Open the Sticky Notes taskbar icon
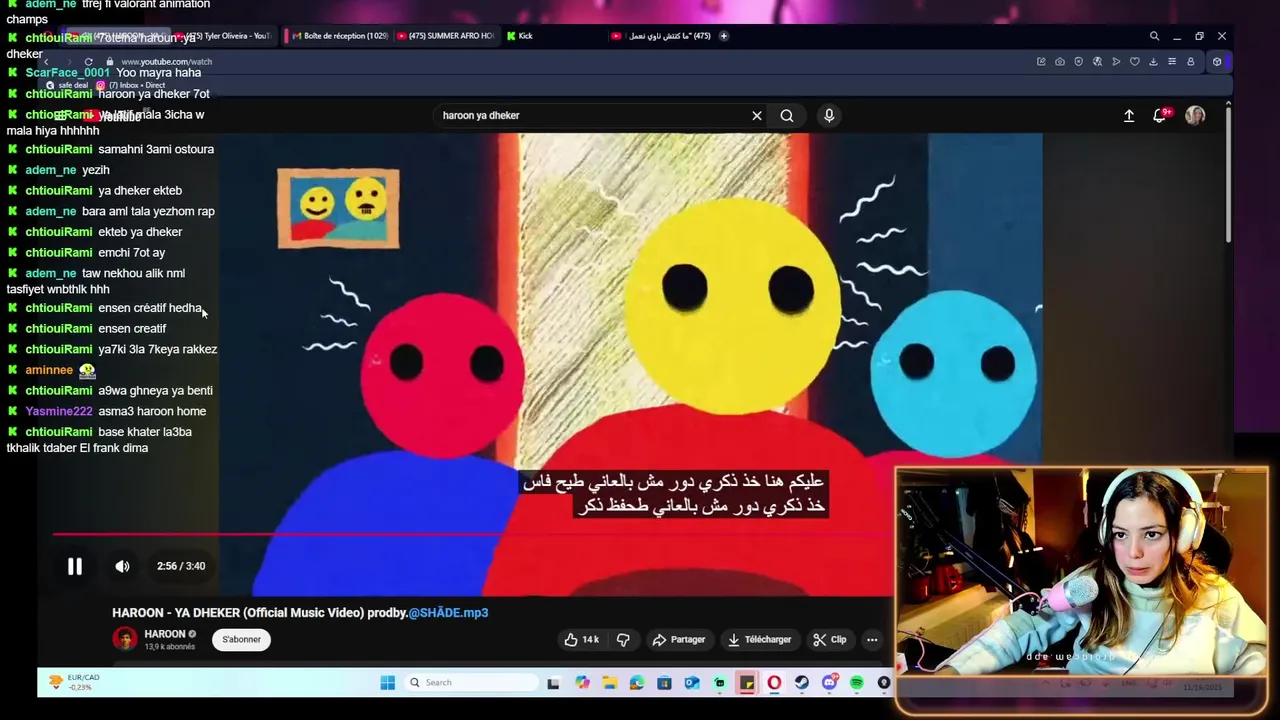The width and height of the screenshot is (1280, 720). pos(747,683)
